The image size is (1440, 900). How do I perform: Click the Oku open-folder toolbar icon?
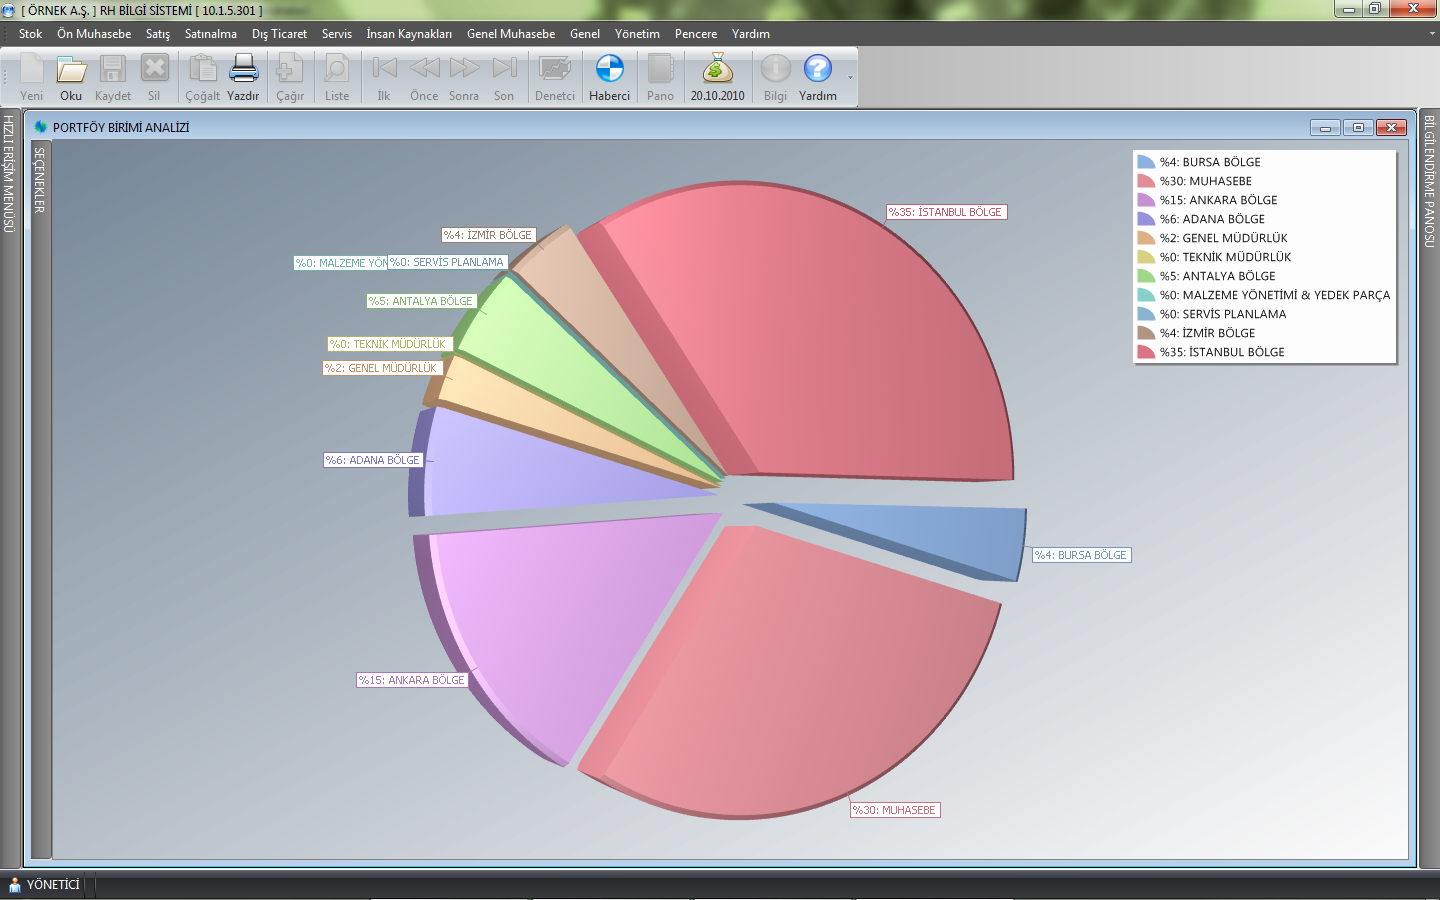tap(71, 70)
